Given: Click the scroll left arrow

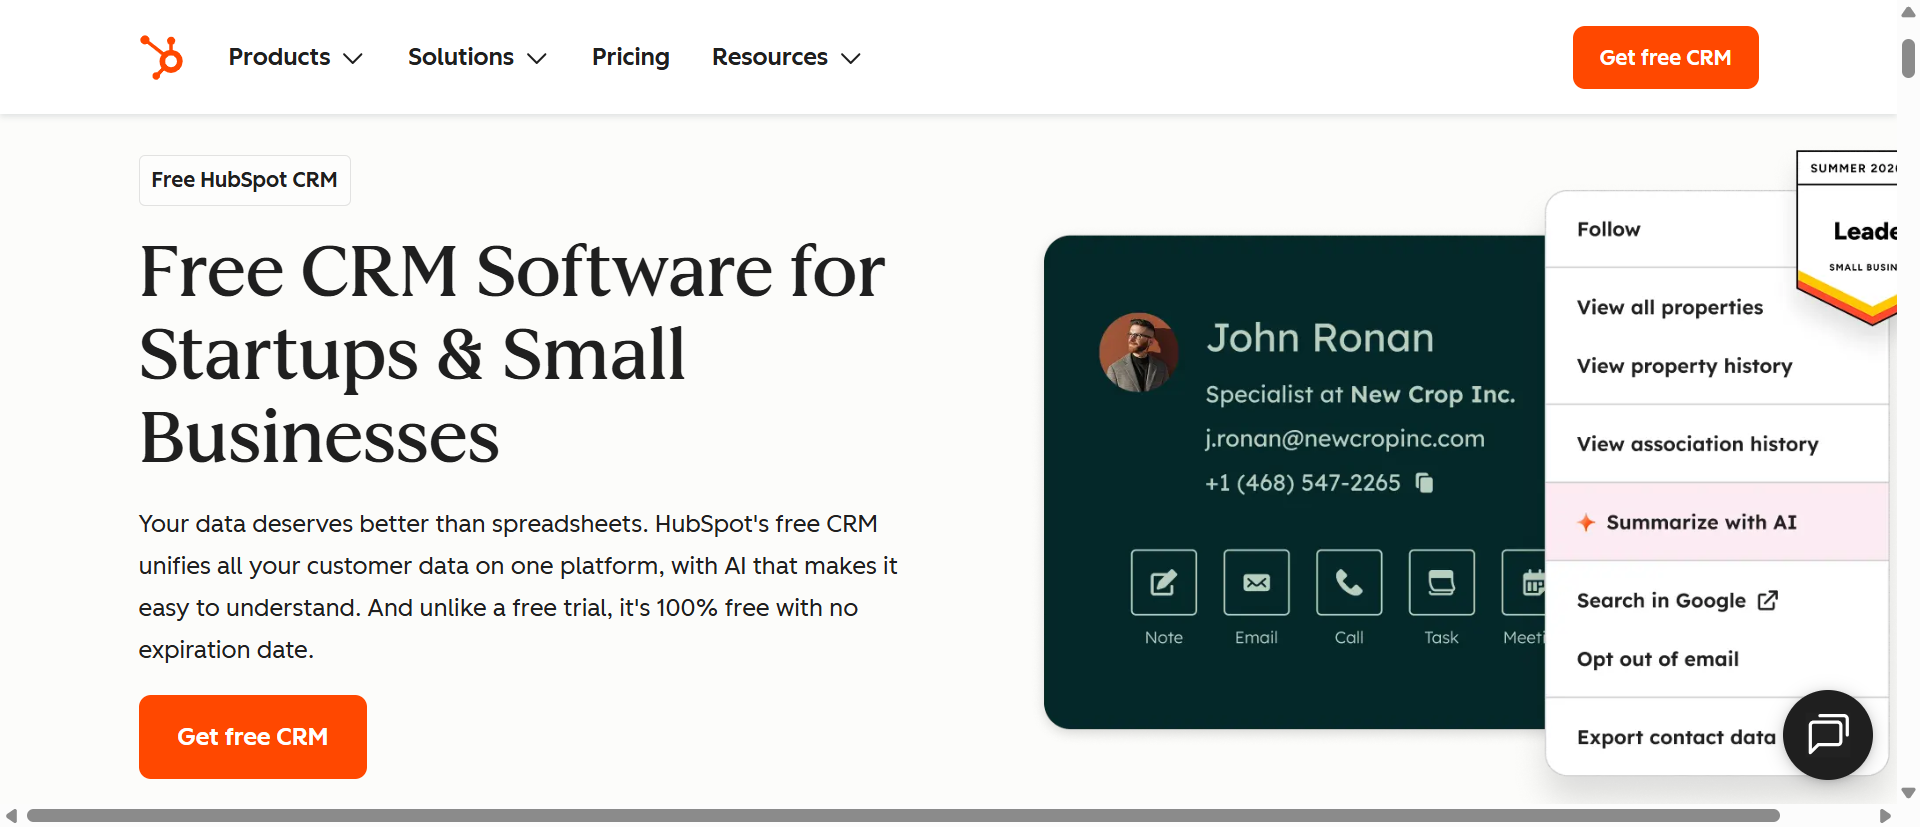Looking at the screenshot, I should tap(12, 816).
